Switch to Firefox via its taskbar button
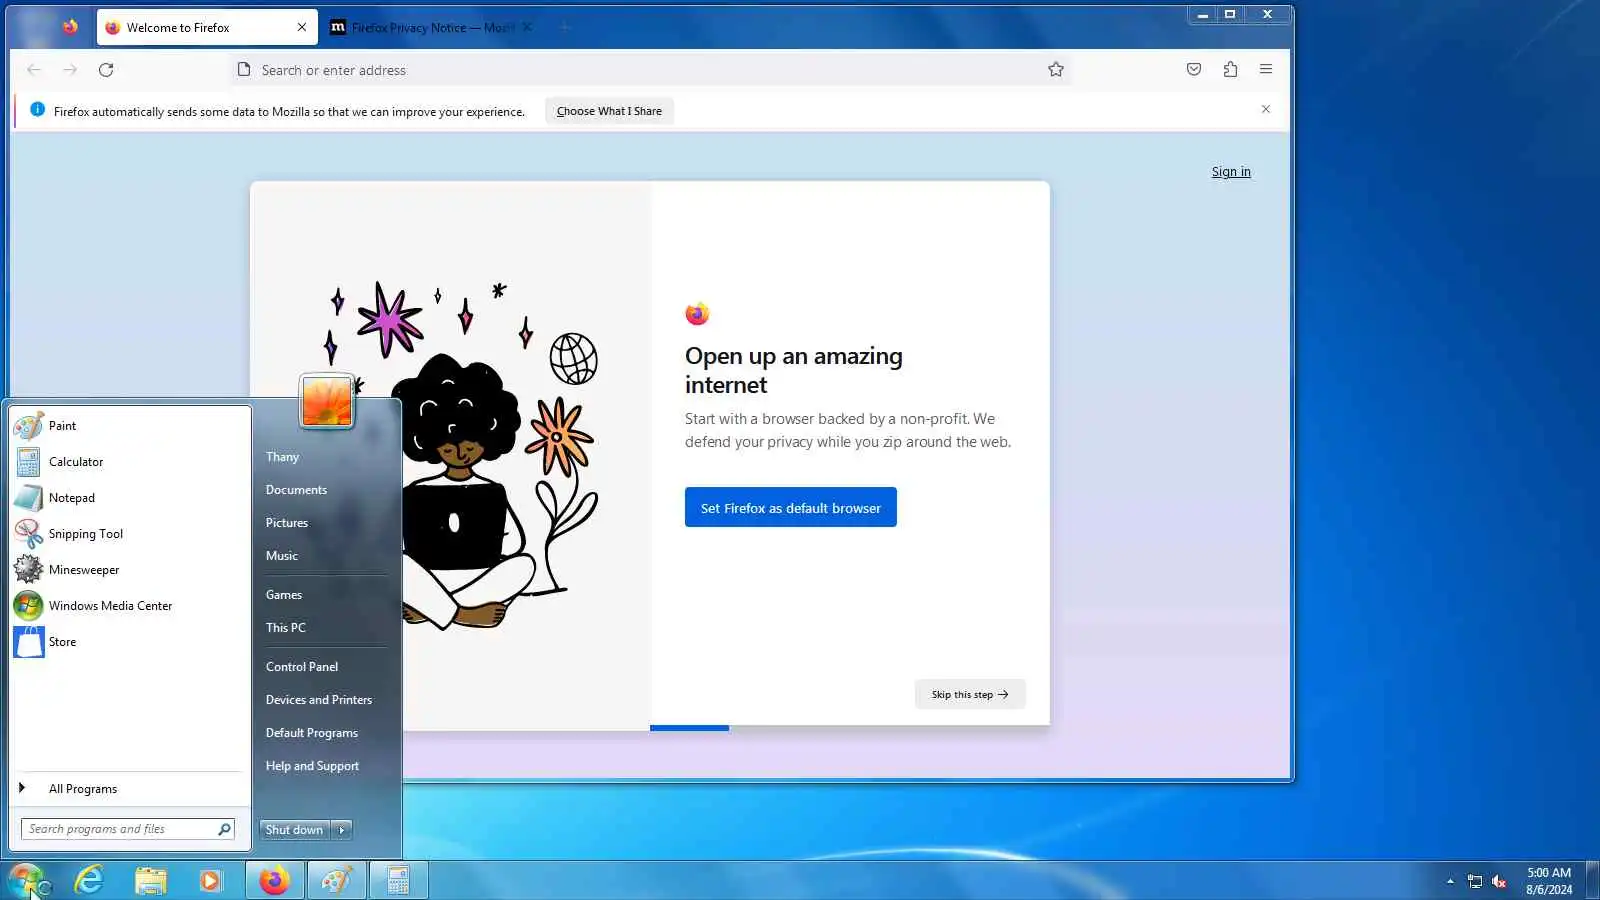 275,880
